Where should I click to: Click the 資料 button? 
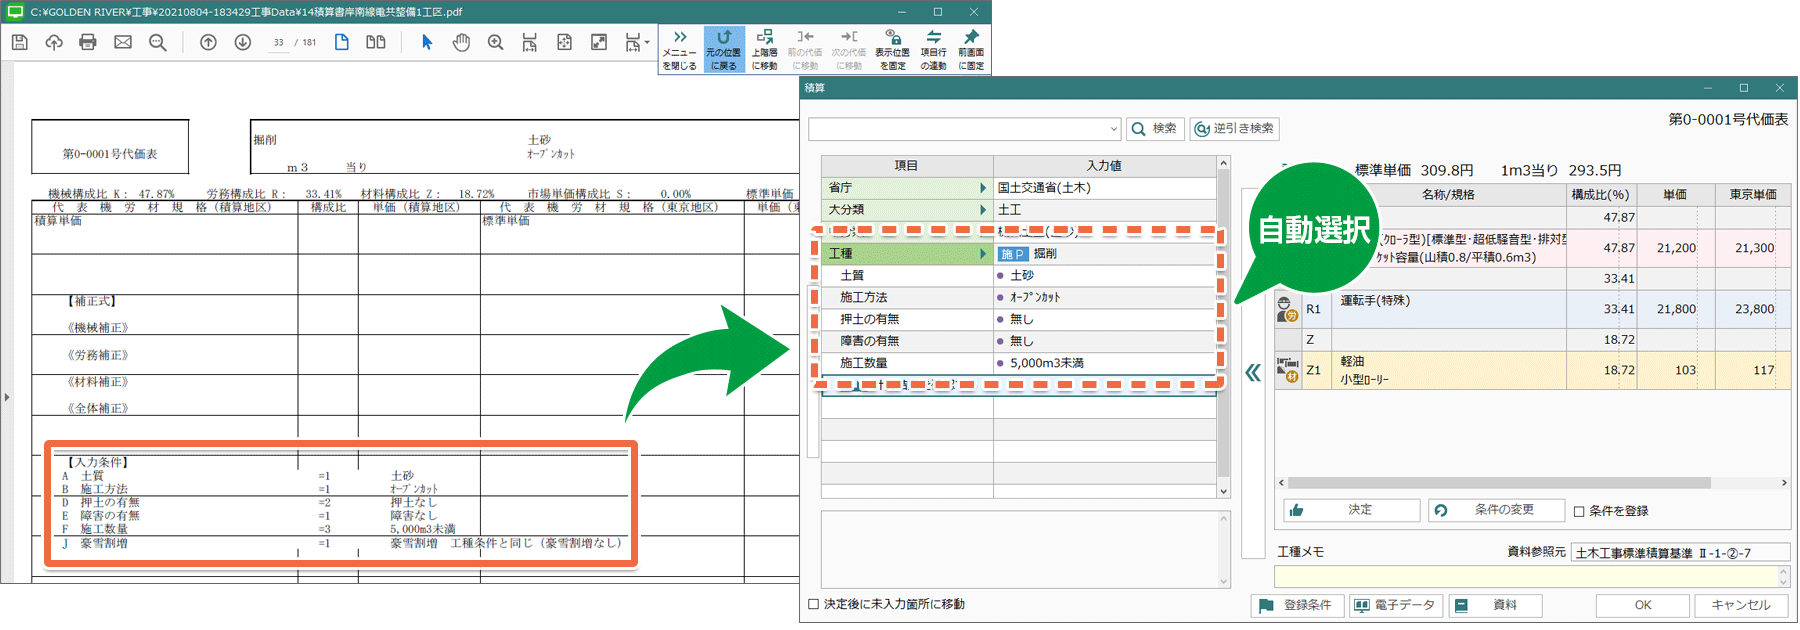click(1495, 605)
